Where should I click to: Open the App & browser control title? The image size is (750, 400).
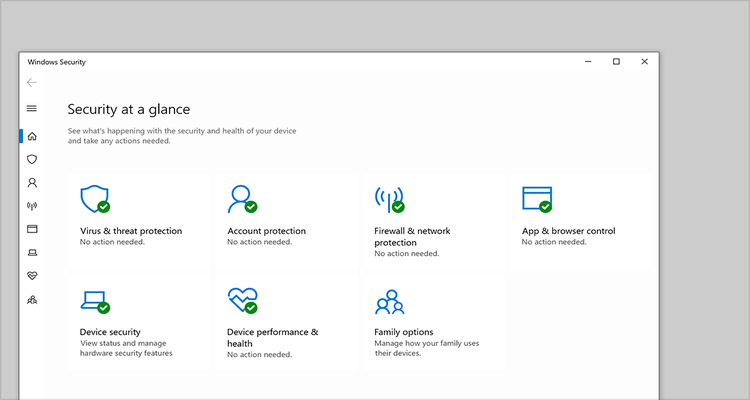[569, 231]
